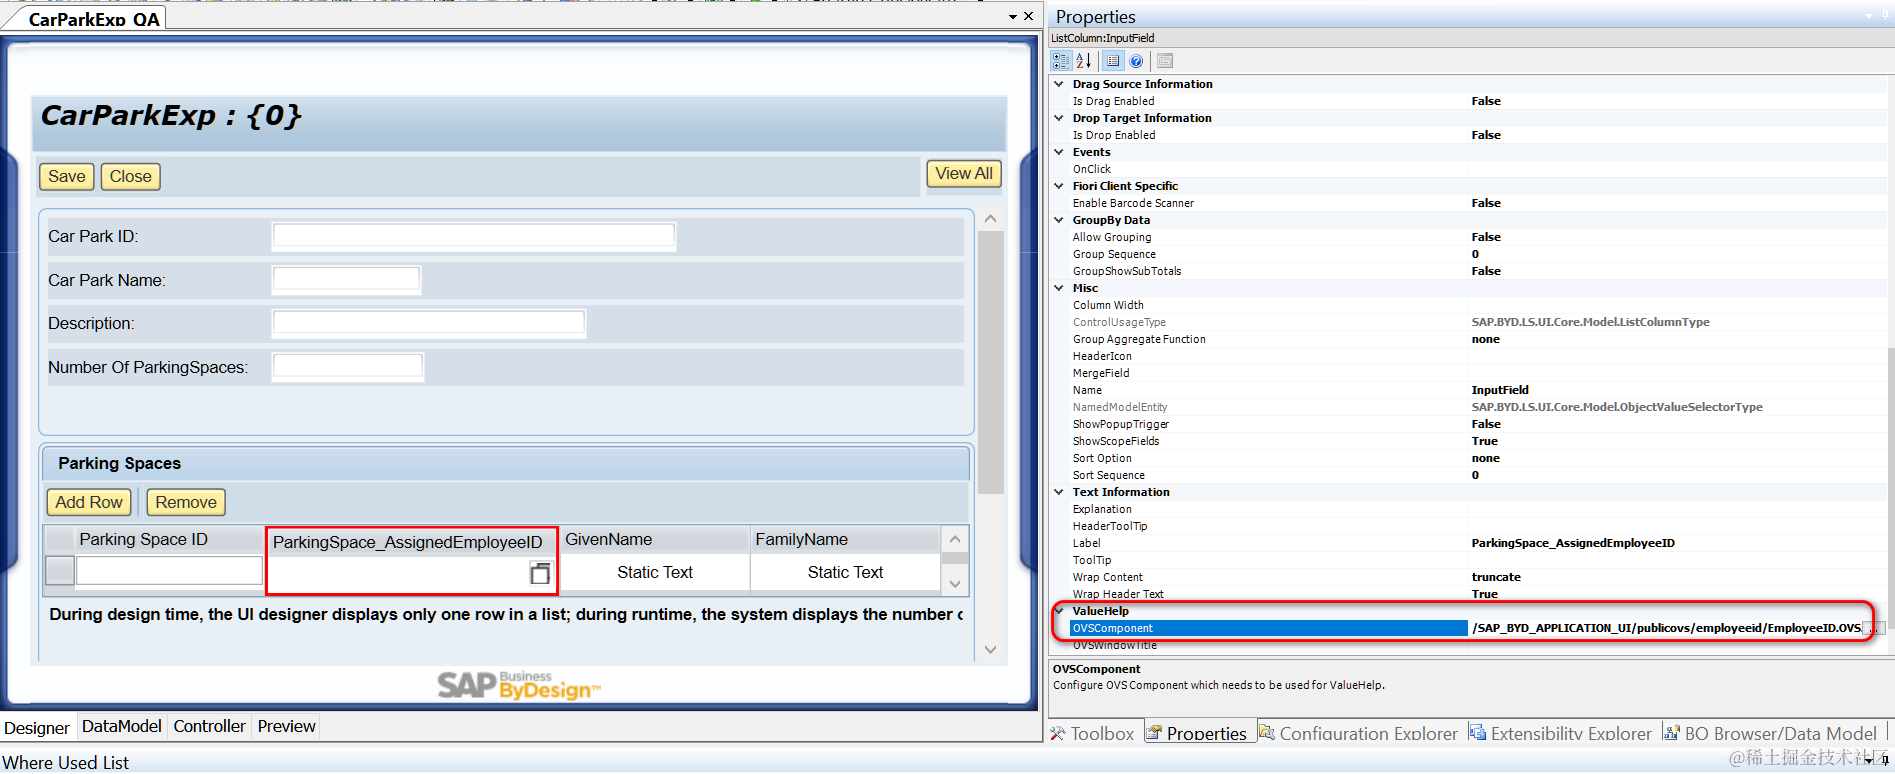Click the Car Park ID input field
1895x774 pixels.
[474, 237]
